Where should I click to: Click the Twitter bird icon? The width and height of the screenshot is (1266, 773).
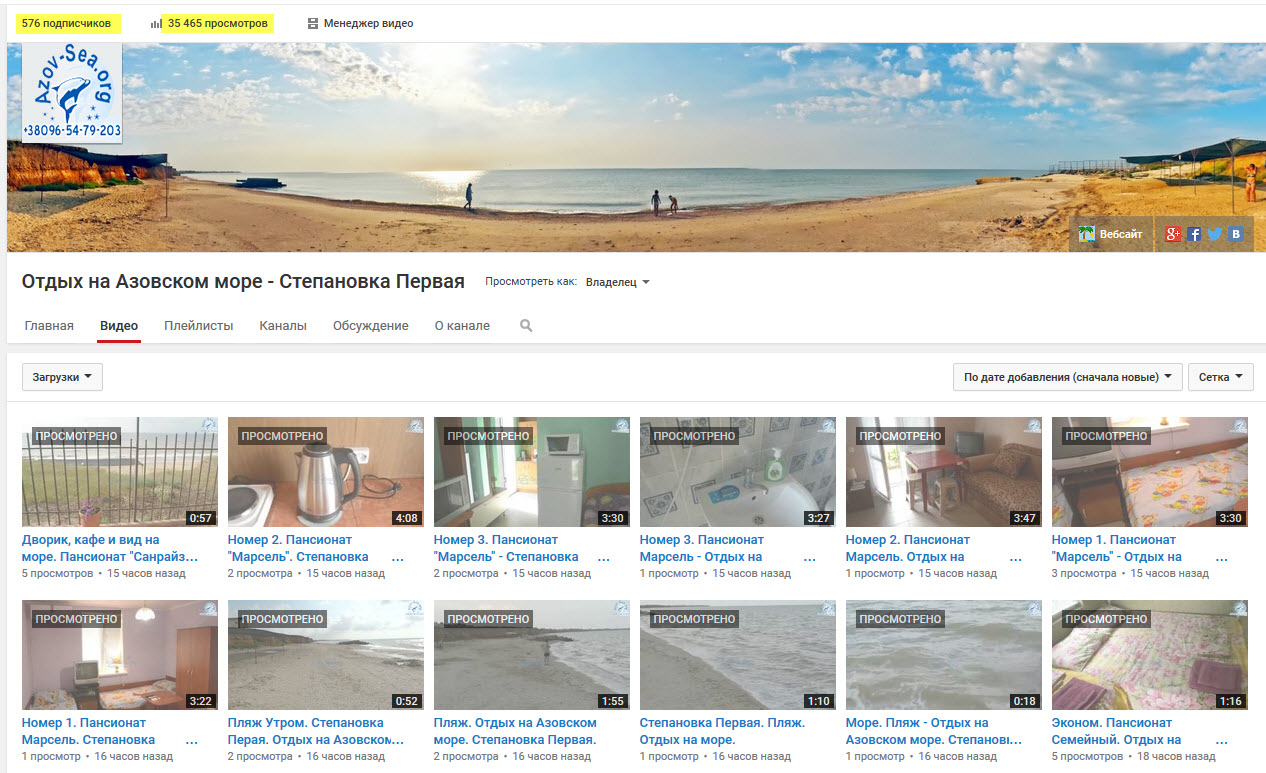click(x=1215, y=234)
